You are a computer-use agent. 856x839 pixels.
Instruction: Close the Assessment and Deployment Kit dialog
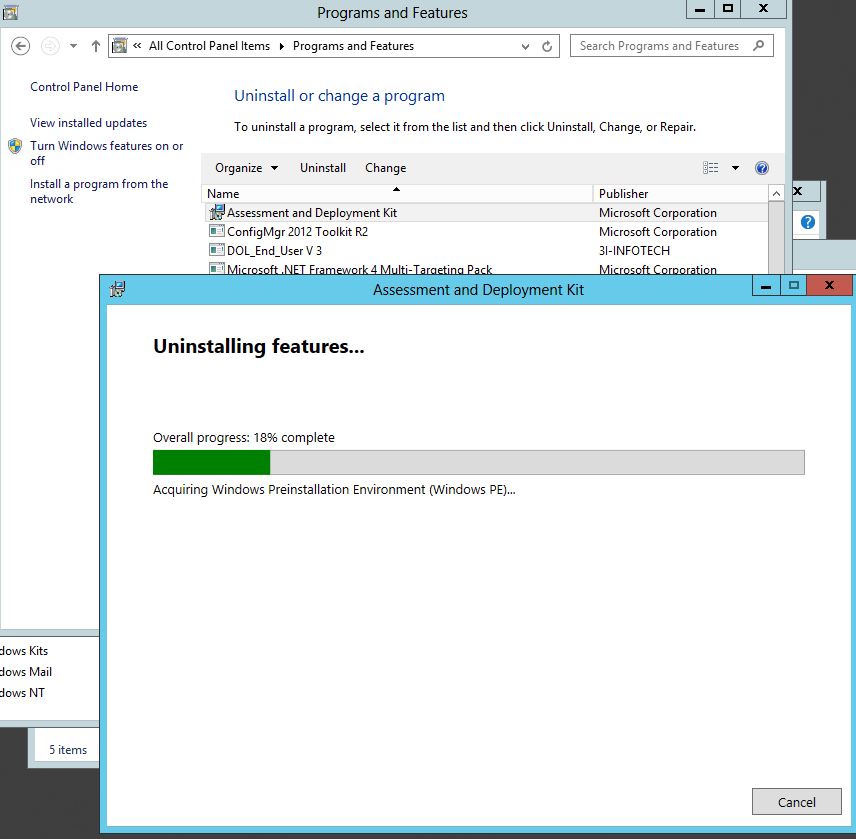(x=829, y=285)
